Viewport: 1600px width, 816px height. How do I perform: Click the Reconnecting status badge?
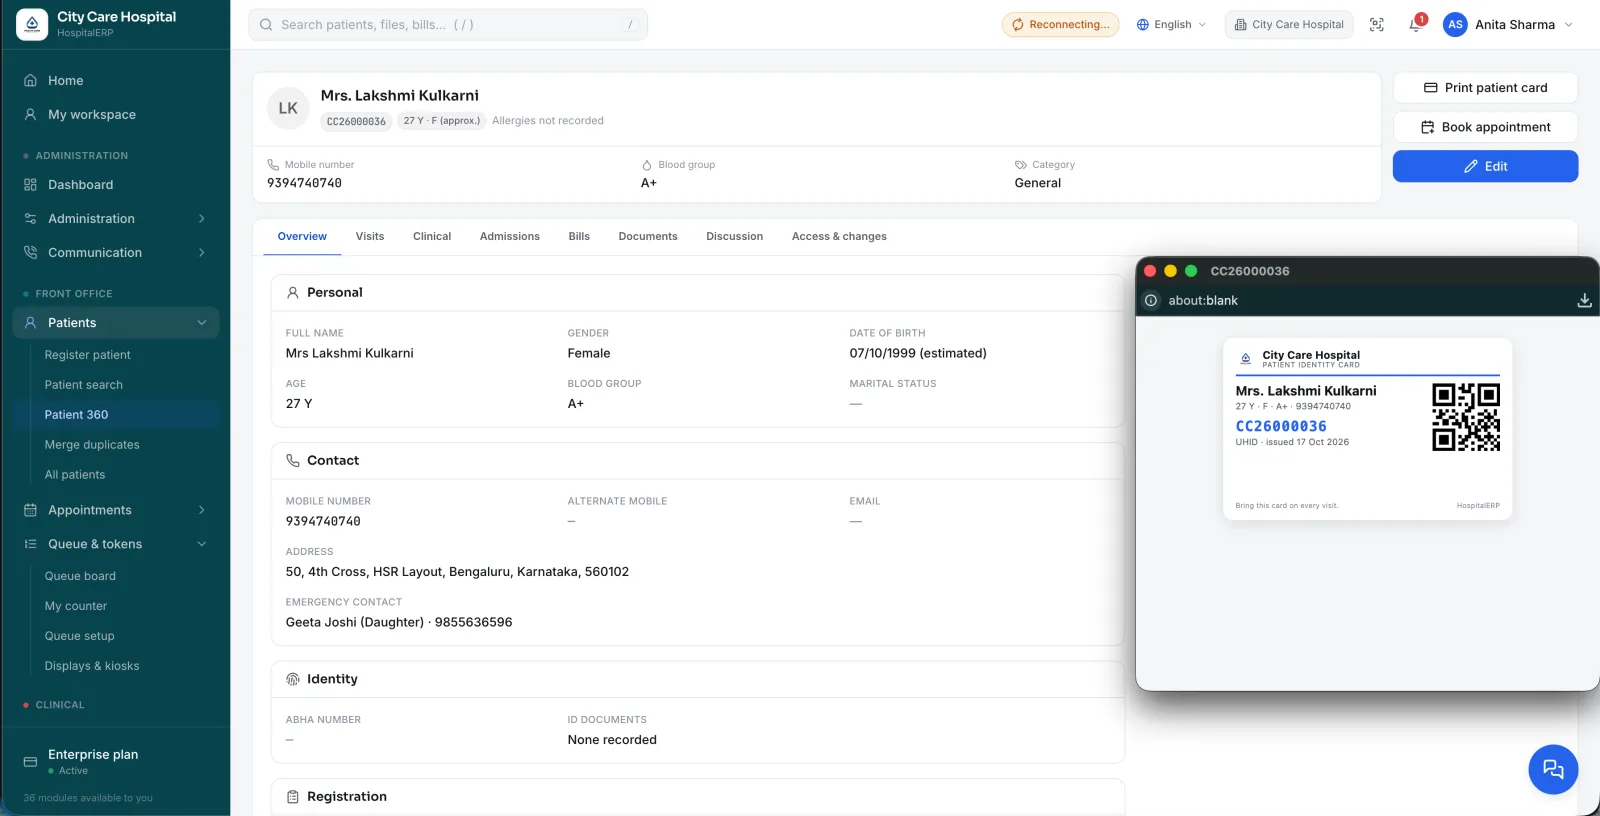tap(1060, 25)
